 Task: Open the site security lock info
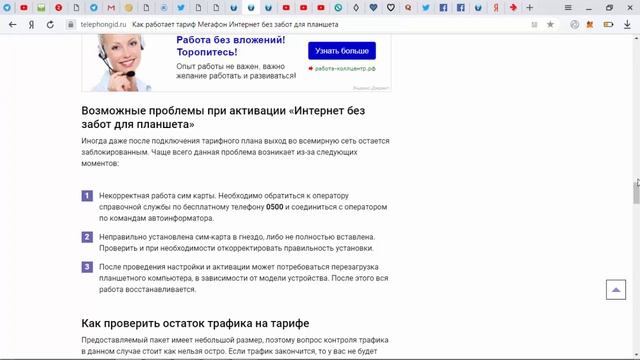[x=71, y=24]
